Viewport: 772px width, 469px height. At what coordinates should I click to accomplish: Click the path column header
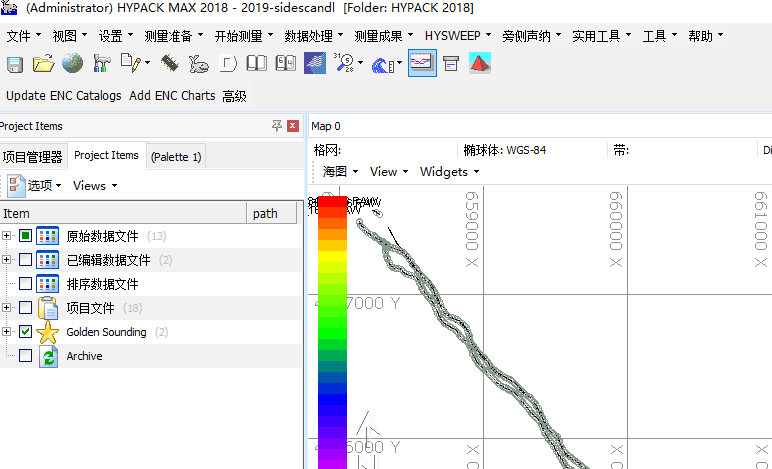pyautogui.click(x=272, y=214)
